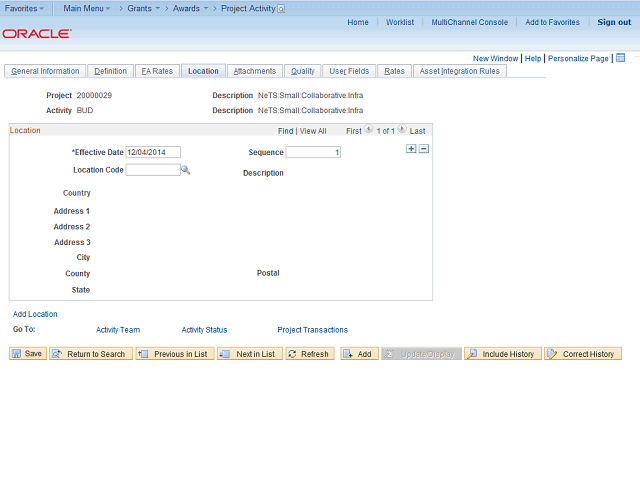The width and height of the screenshot is (640, 480).
Task: Expand the Awards breadcrumb dropdown
Action: [x=190, y=8]
